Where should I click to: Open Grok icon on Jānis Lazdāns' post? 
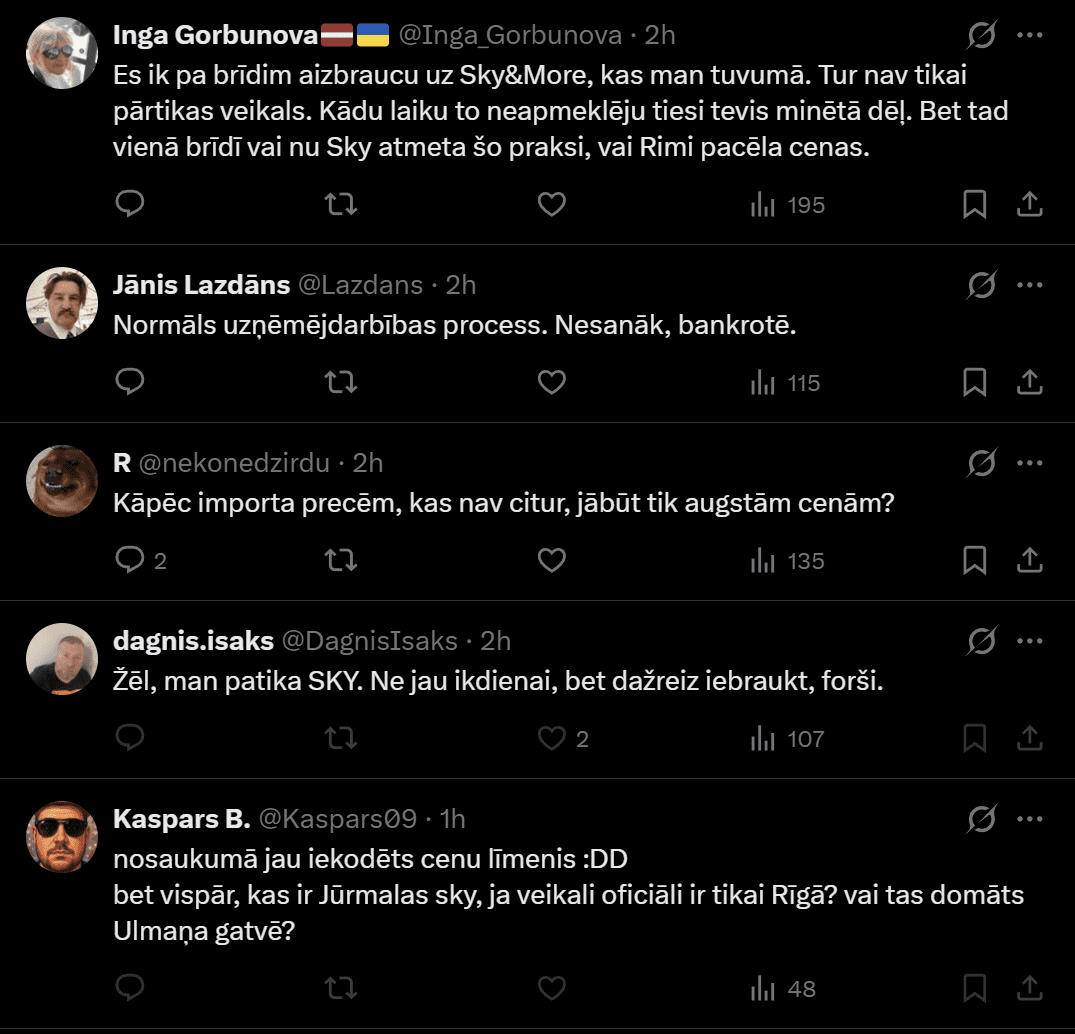coord(981,285)
